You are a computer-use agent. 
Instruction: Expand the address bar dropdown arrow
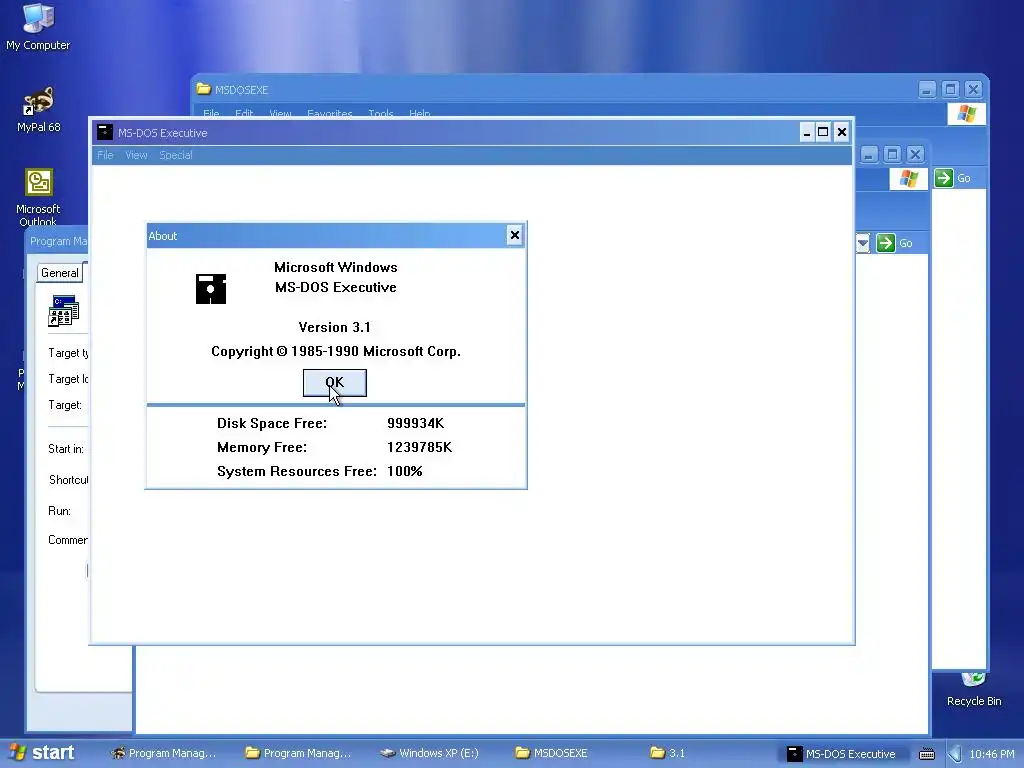(x=863, y=243)
